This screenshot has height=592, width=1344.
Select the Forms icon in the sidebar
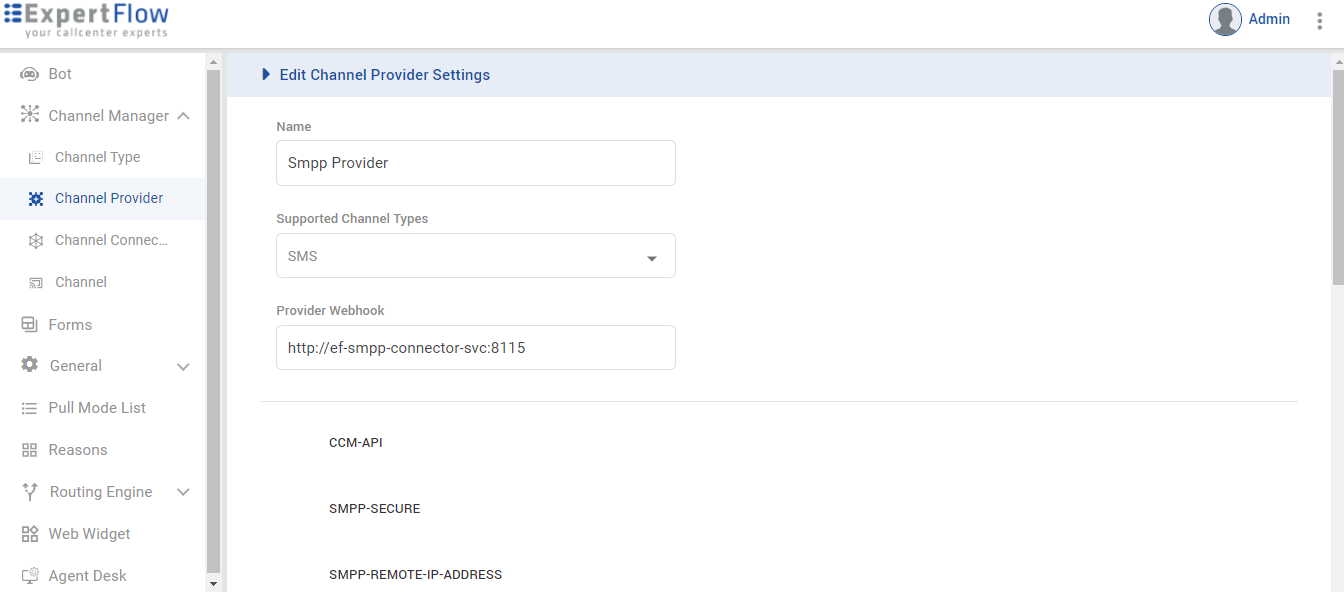point(29,324)
